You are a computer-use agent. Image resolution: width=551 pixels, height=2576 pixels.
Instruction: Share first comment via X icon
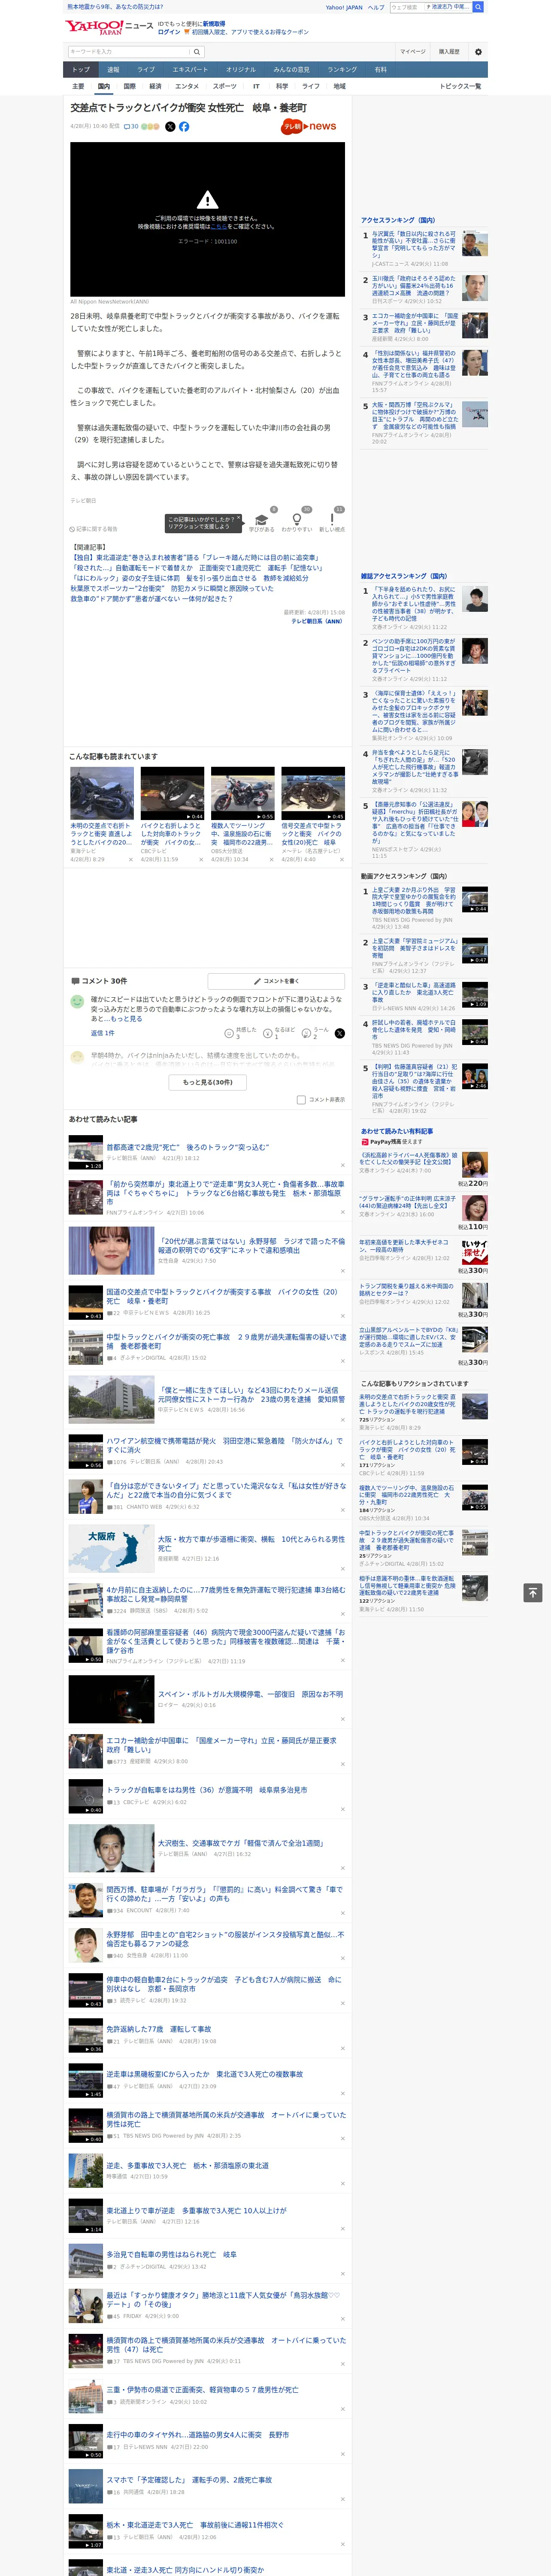(x=339, y=1033)
